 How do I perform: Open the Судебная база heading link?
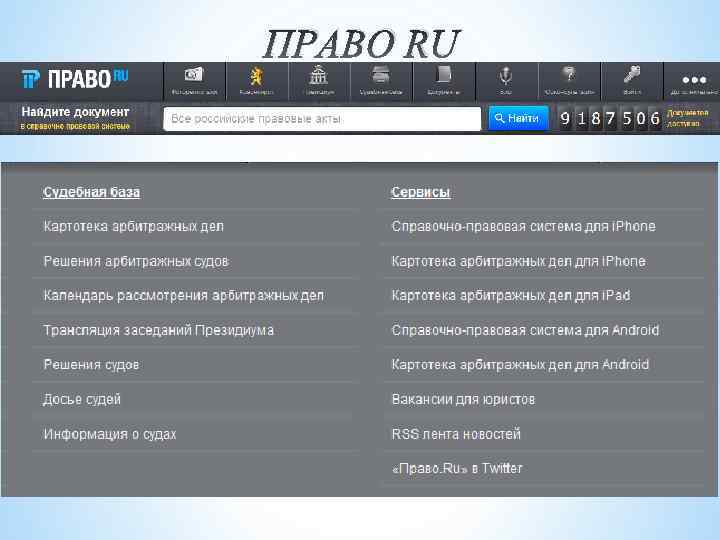(x=91, y=192)
